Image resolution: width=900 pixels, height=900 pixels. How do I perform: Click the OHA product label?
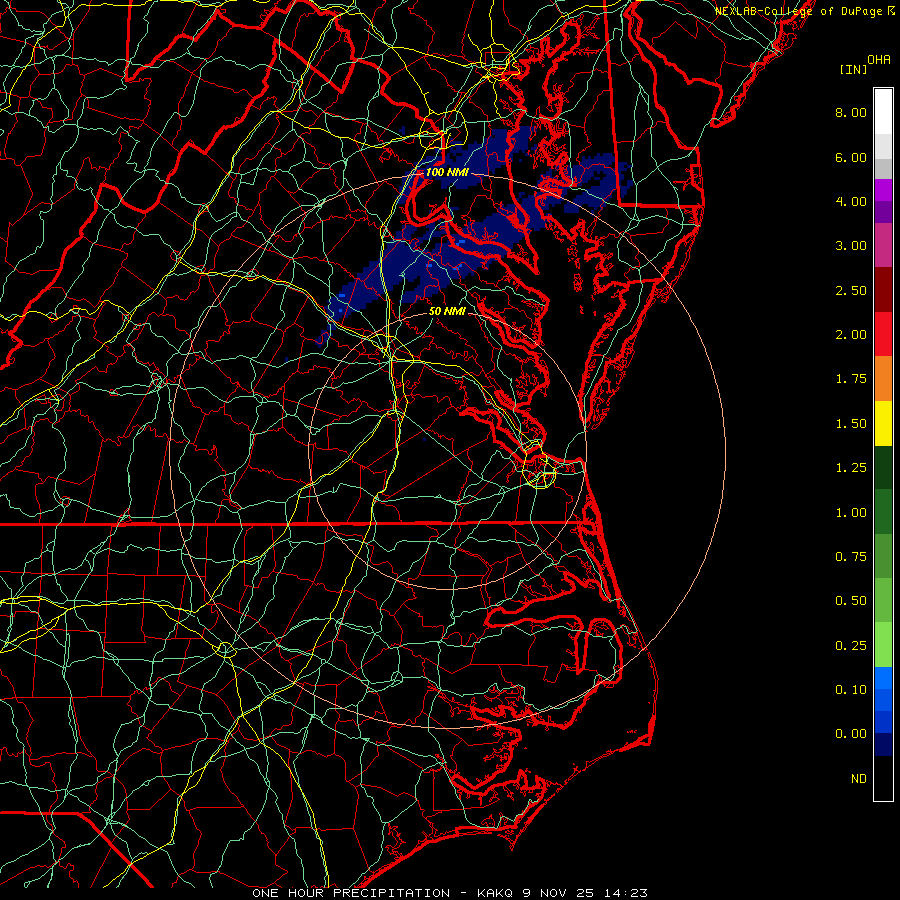(879, 60)
